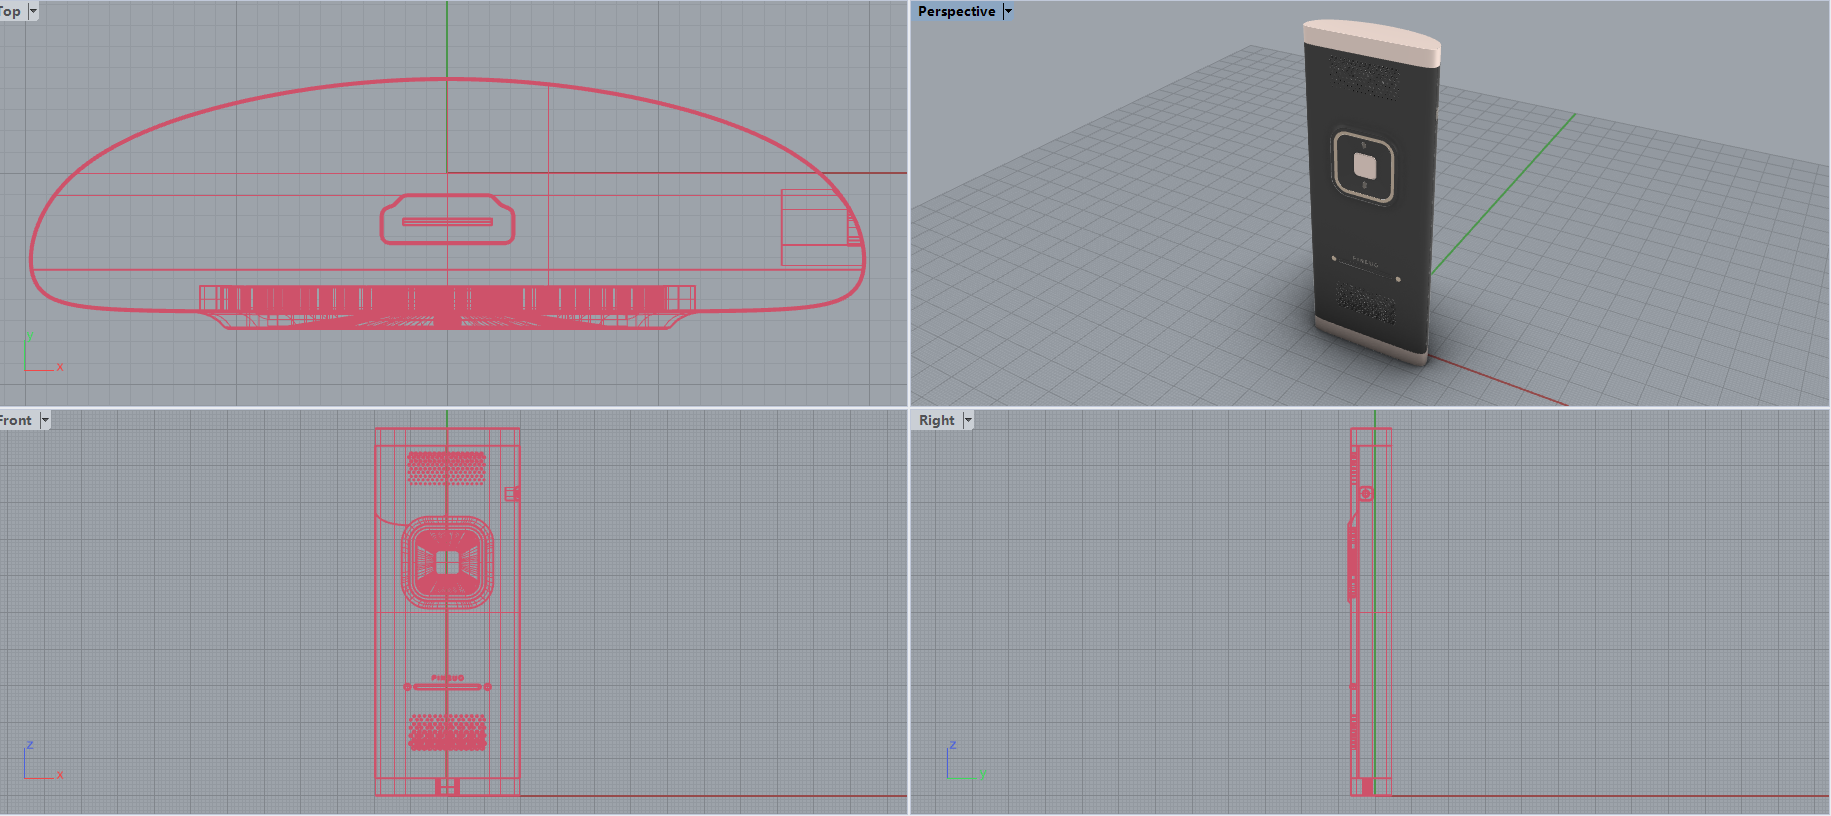Click the Top viewport title label

pyautogui.click(x=10, y=12)
